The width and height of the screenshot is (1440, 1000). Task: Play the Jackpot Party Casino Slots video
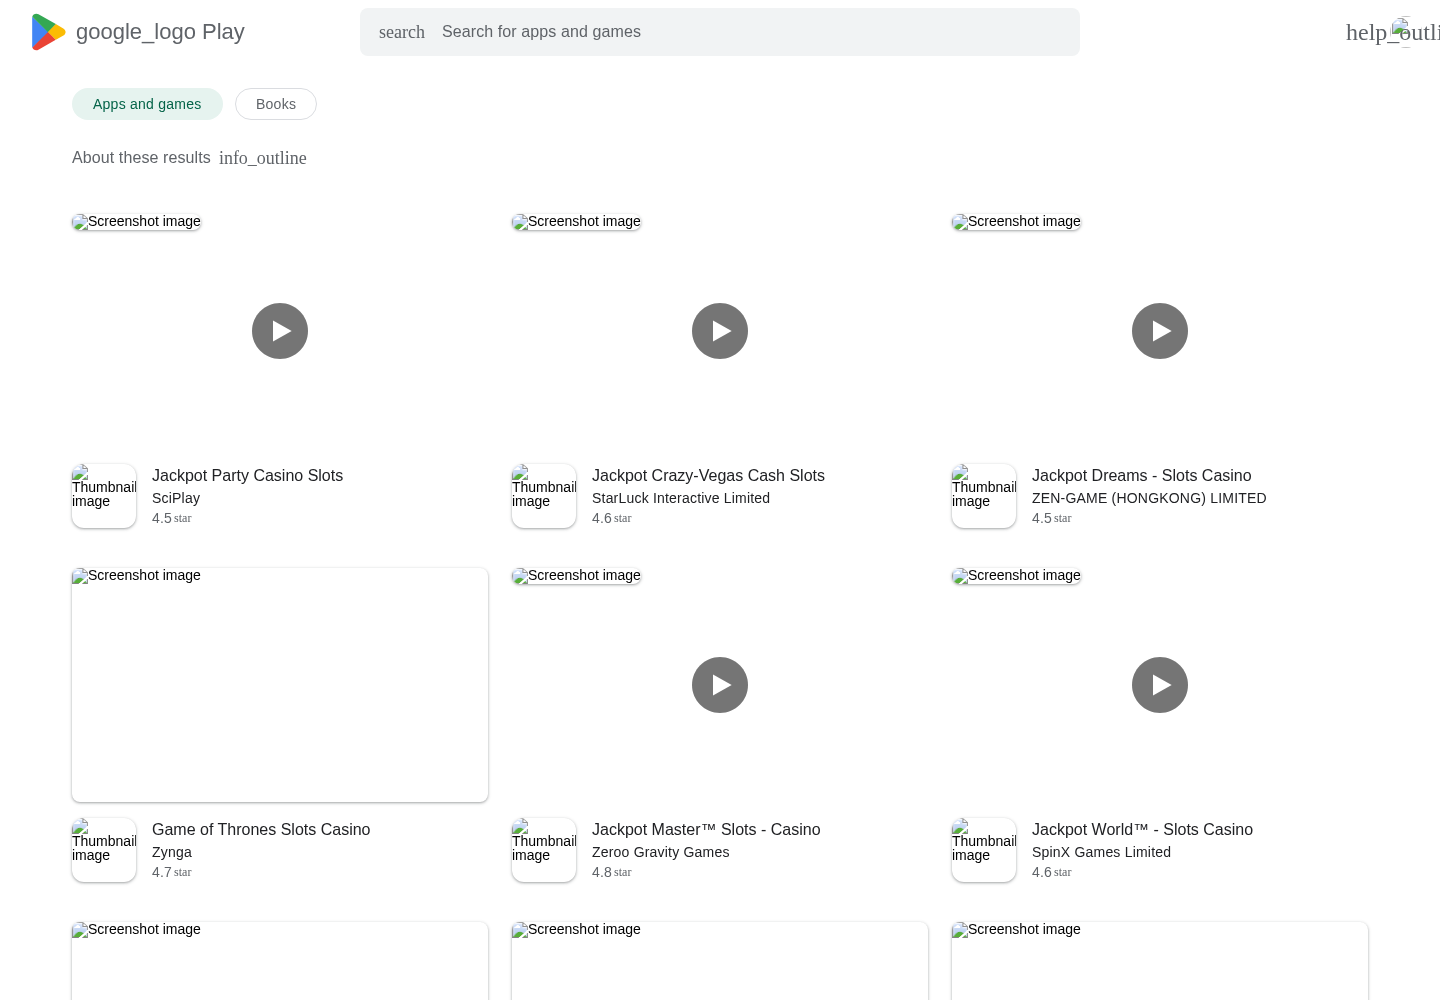pyautogui.click(x=280, y=331)
